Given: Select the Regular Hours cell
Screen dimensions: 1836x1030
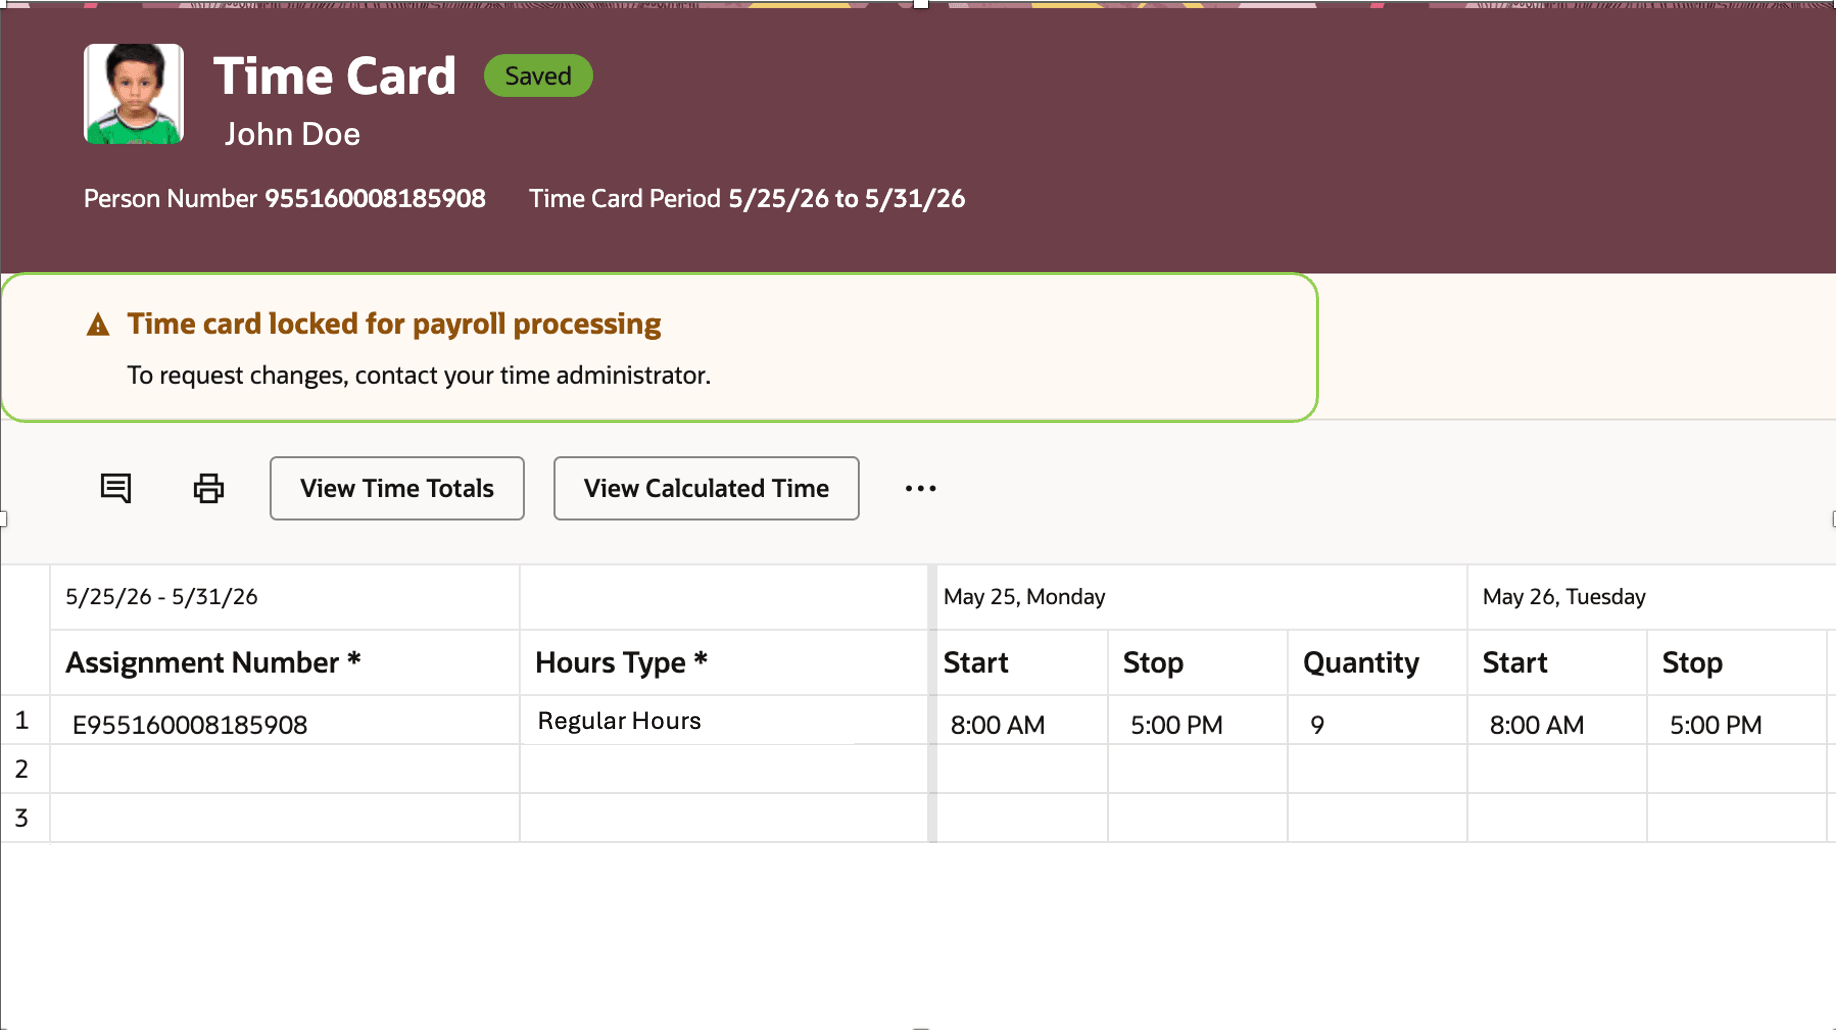Looking at the screenshot, I should (x=724, y=721).
